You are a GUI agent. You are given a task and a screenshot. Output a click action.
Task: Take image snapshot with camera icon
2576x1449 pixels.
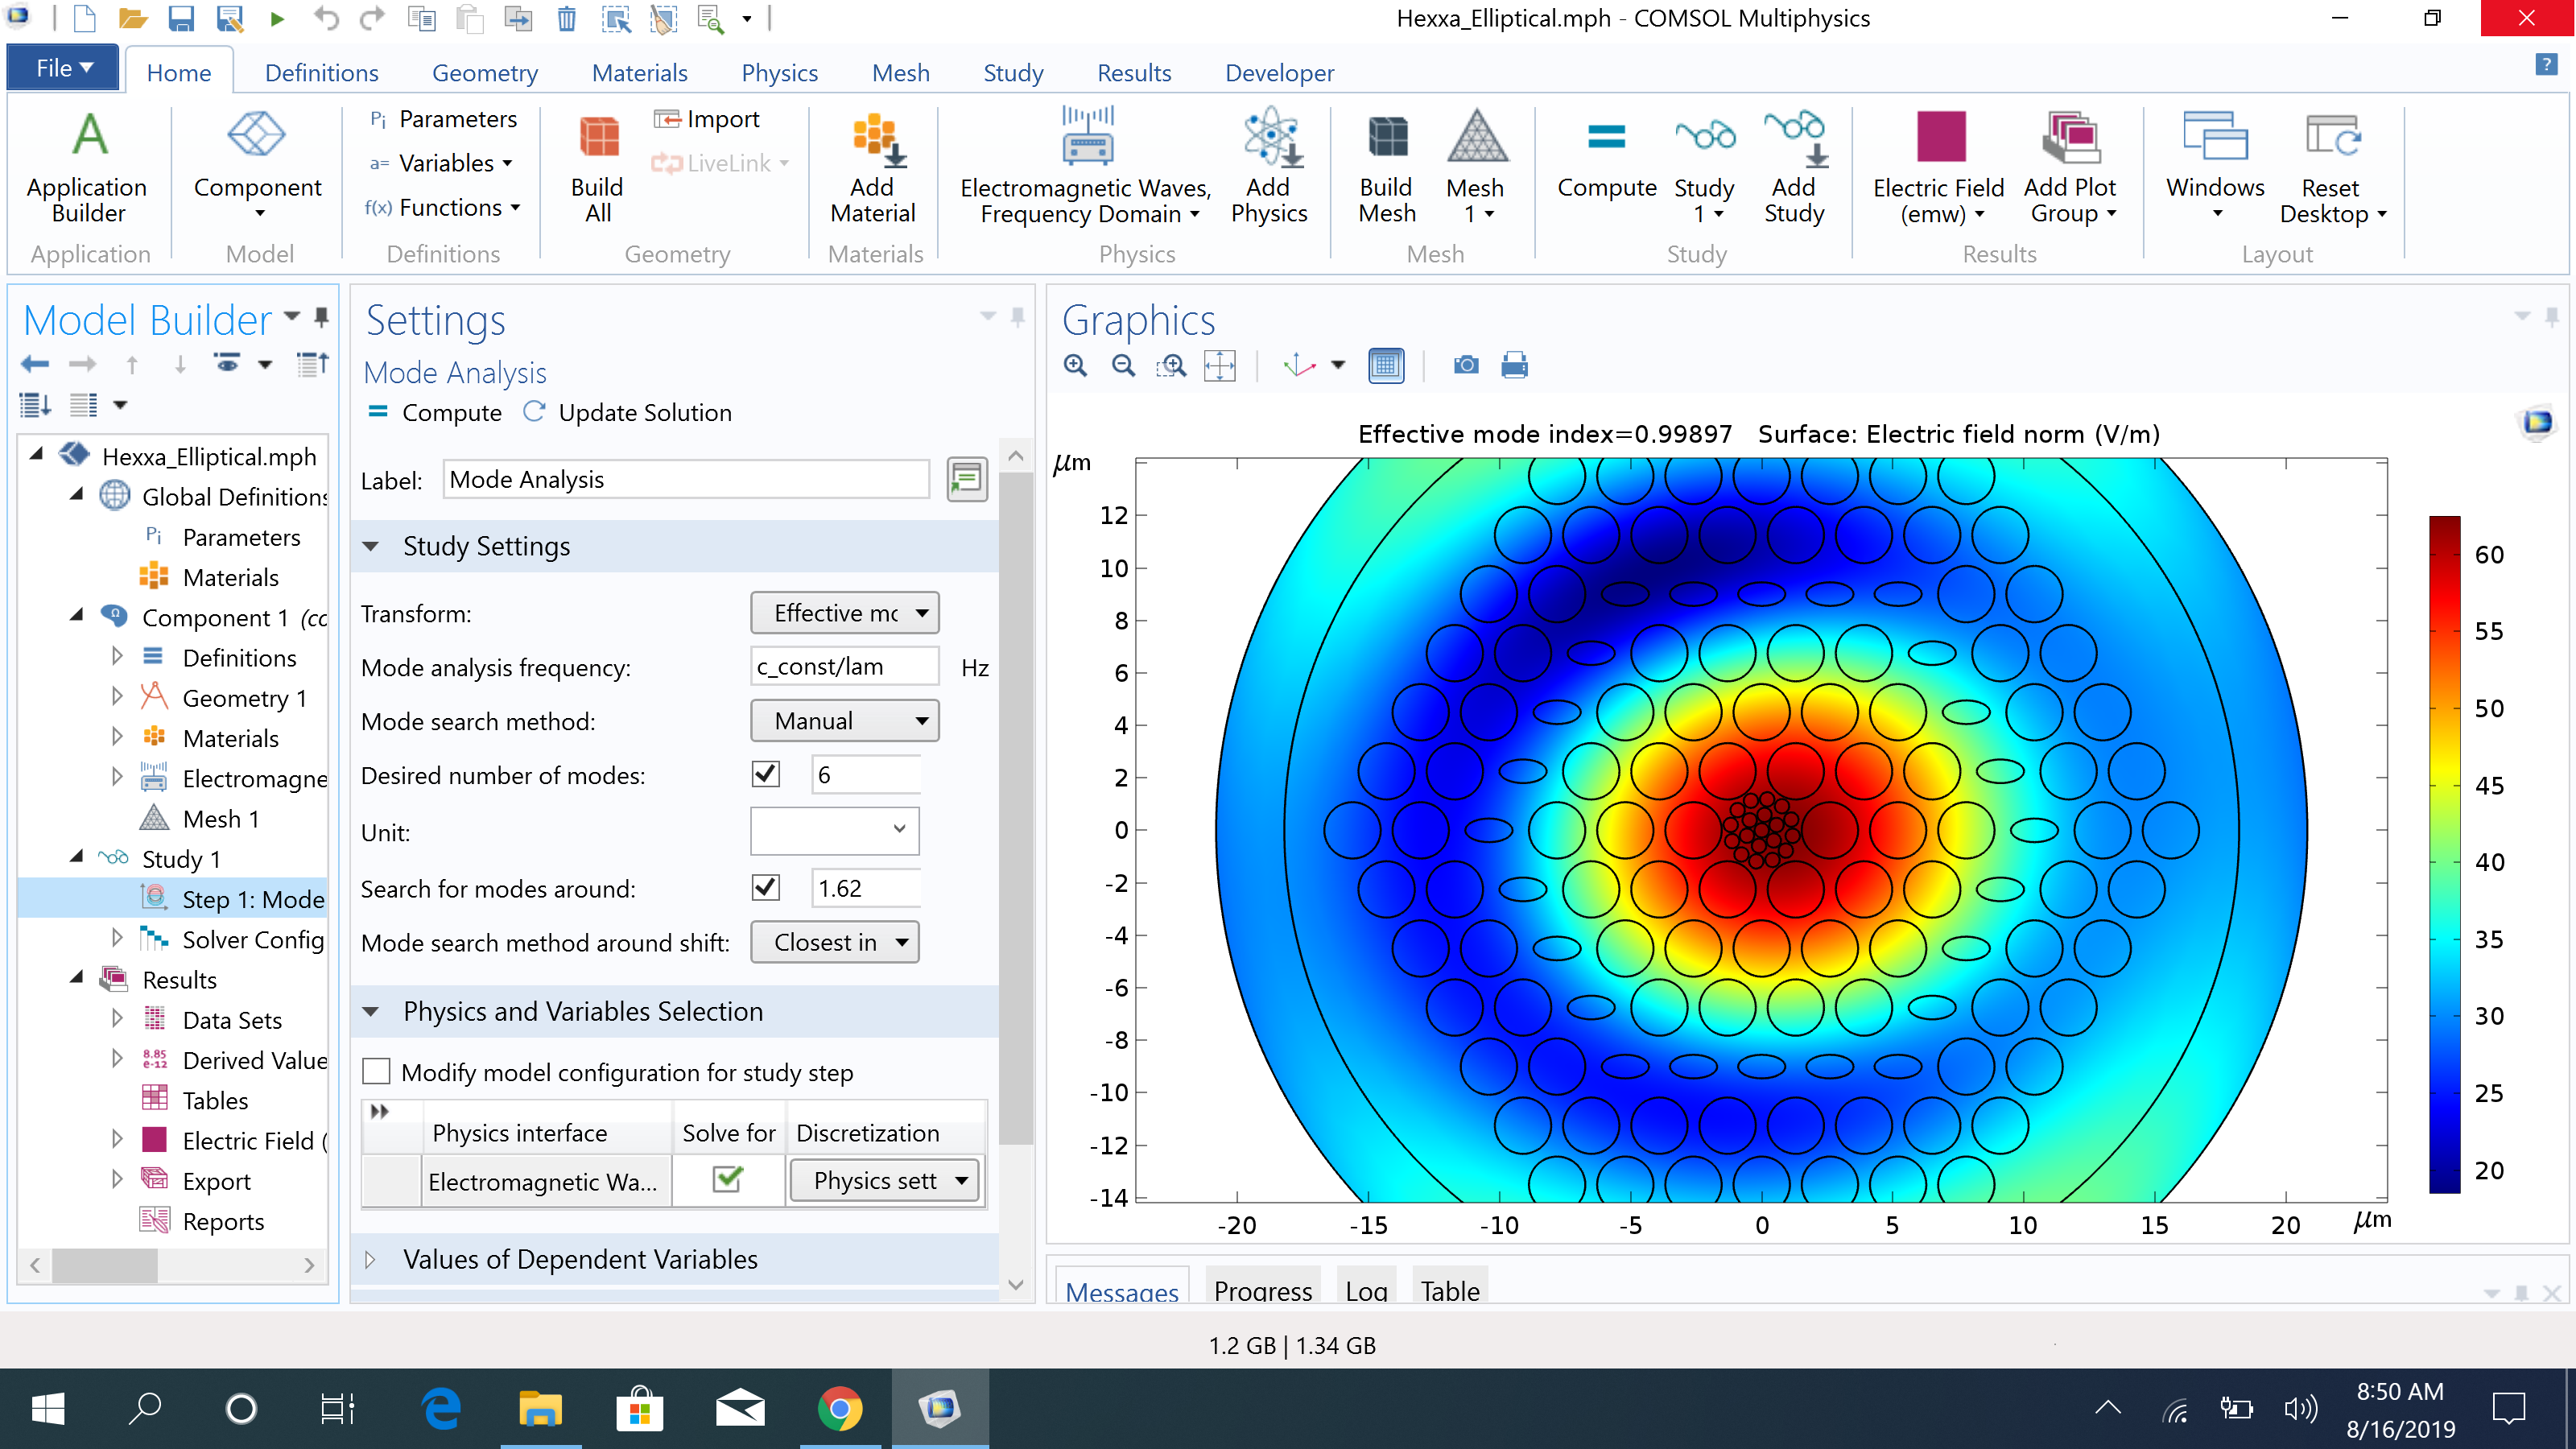[1466, 366]
